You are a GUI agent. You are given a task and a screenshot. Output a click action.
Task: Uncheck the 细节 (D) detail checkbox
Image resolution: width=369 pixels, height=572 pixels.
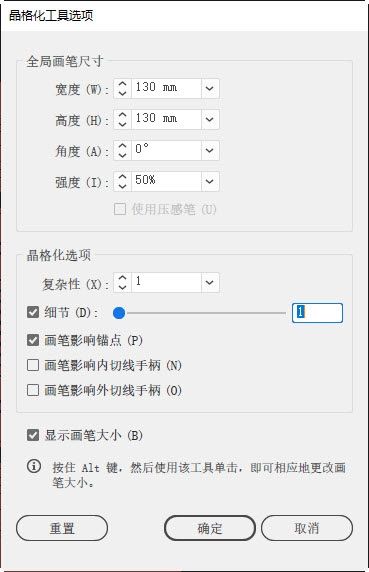coord(33,312)
